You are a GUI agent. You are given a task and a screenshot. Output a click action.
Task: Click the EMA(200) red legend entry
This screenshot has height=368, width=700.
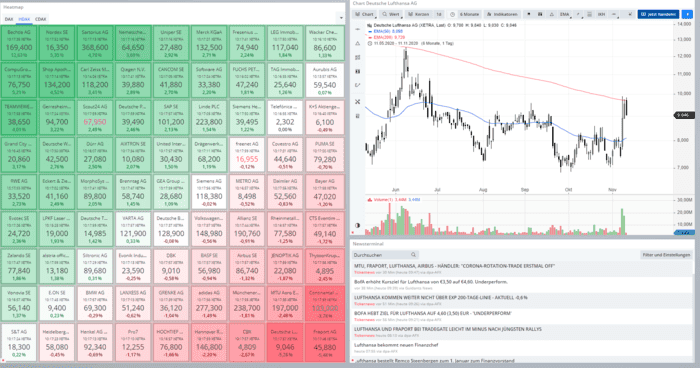389,38
